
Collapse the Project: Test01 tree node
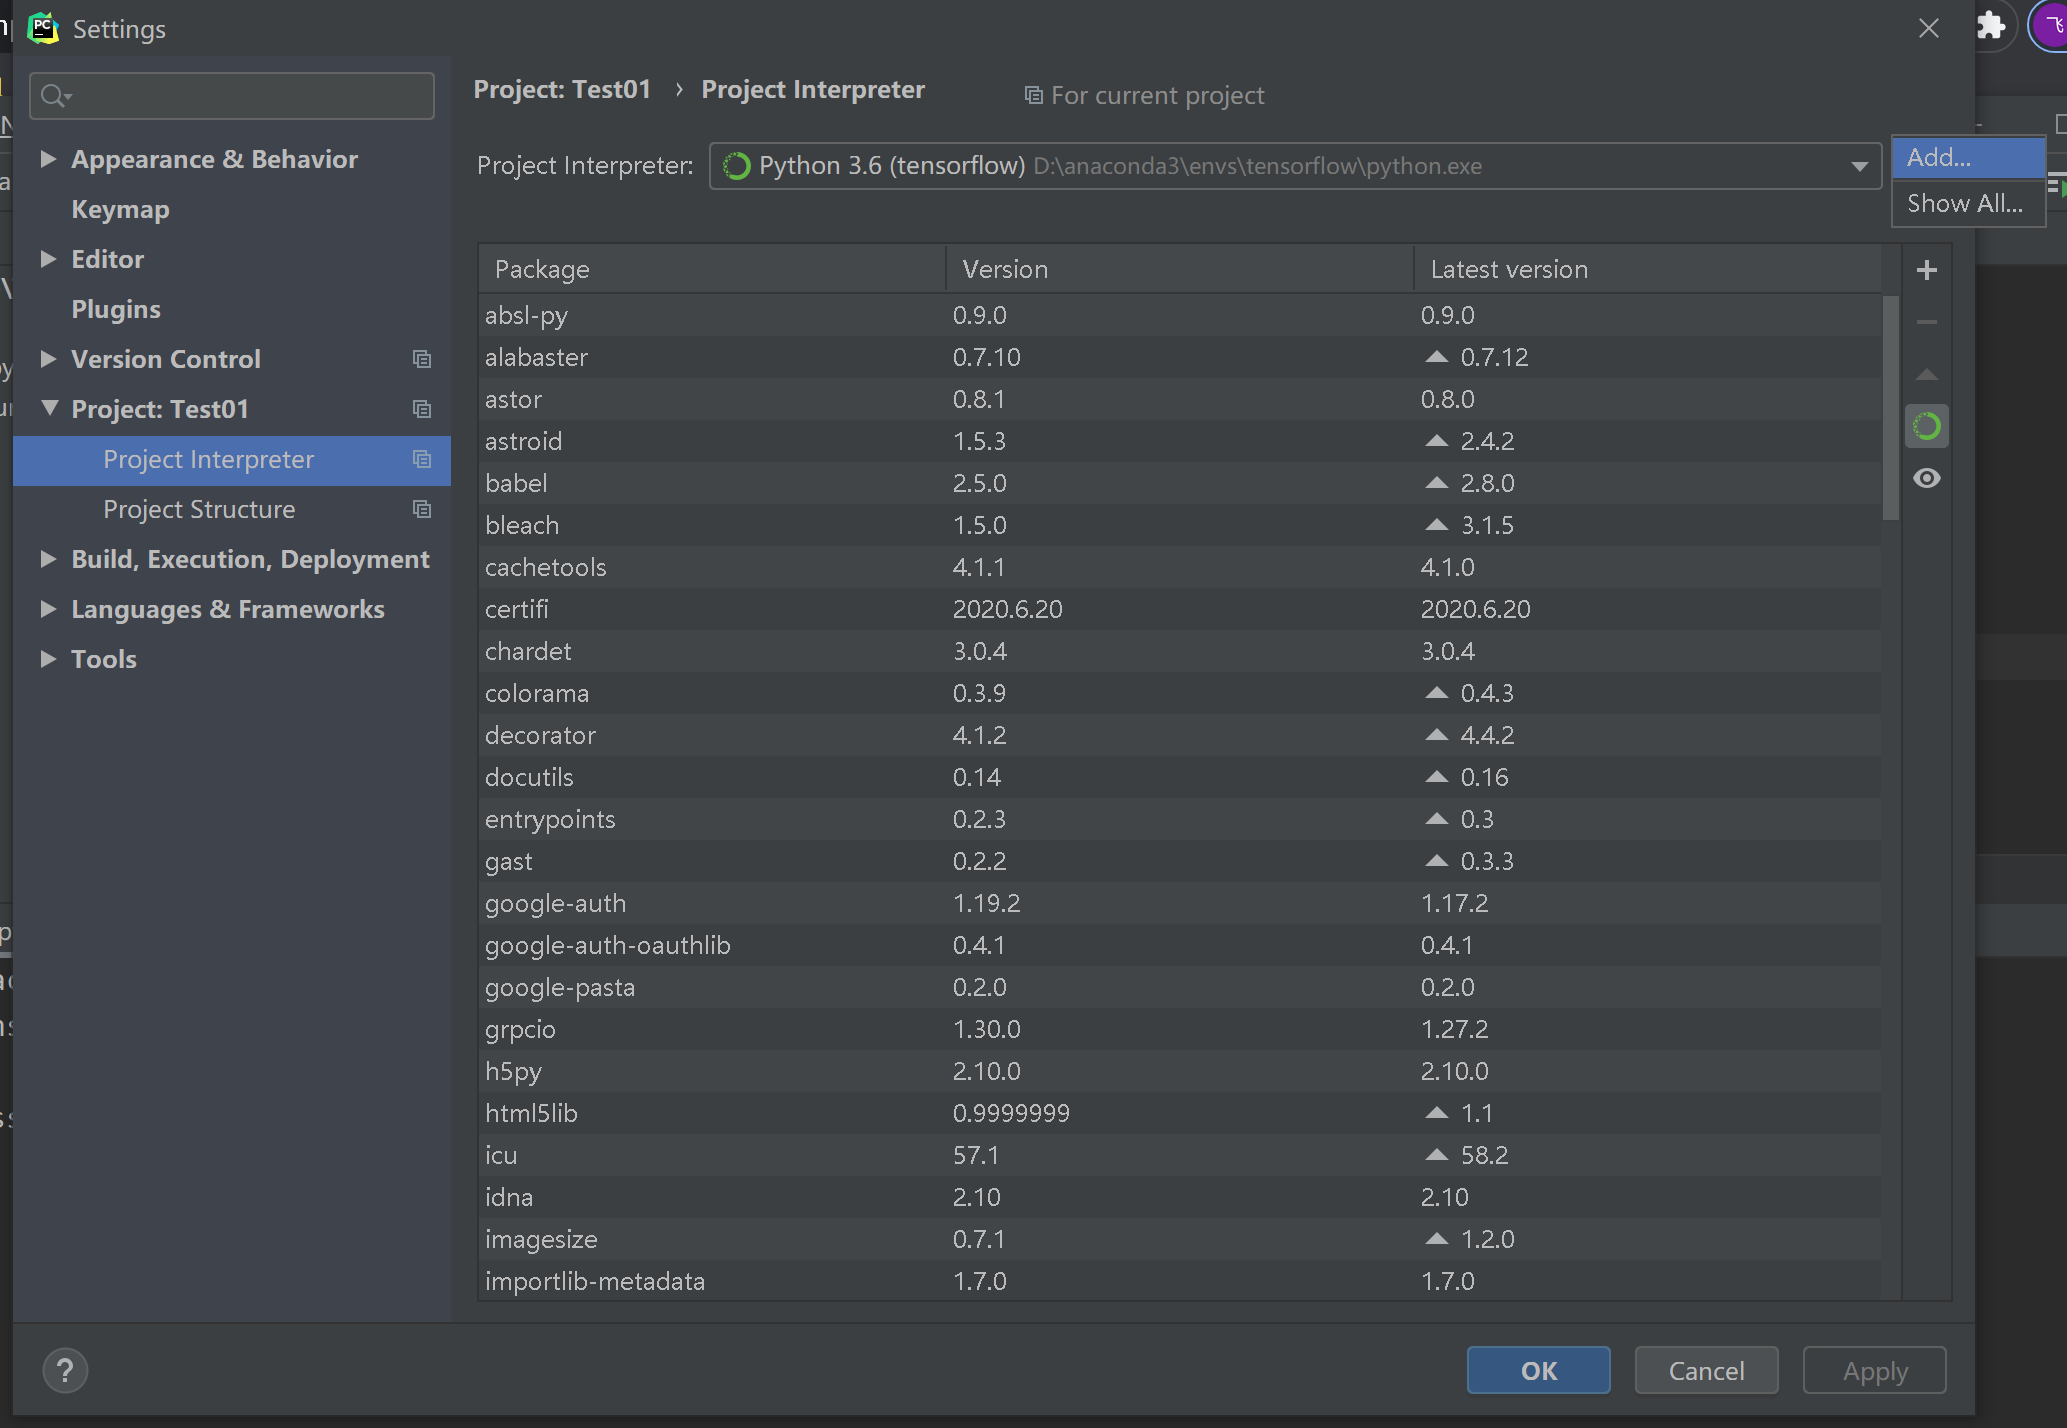coord(49,408)
